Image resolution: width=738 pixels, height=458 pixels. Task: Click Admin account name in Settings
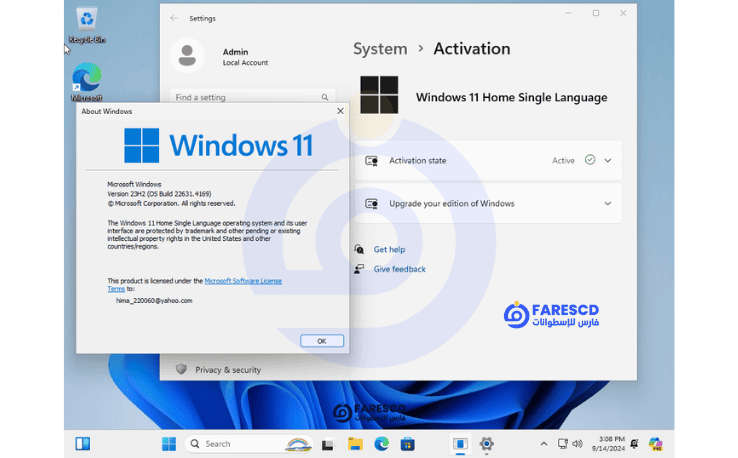[x=235, y=52]
